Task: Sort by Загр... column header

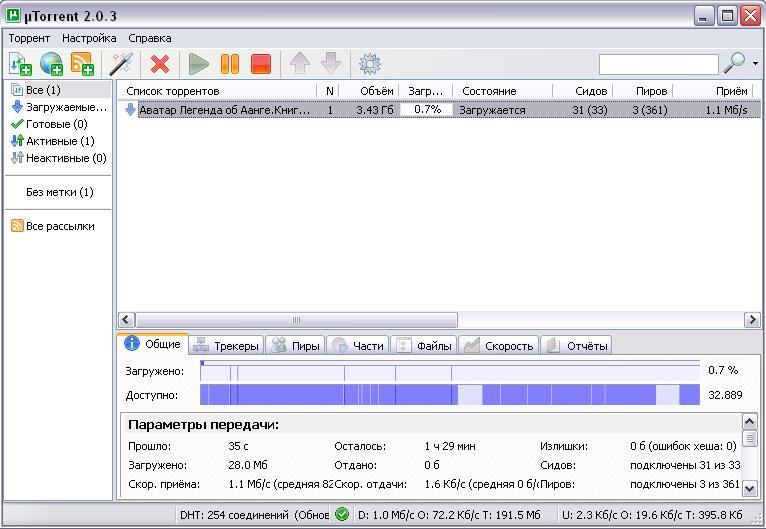Action: tap(426, 91)
